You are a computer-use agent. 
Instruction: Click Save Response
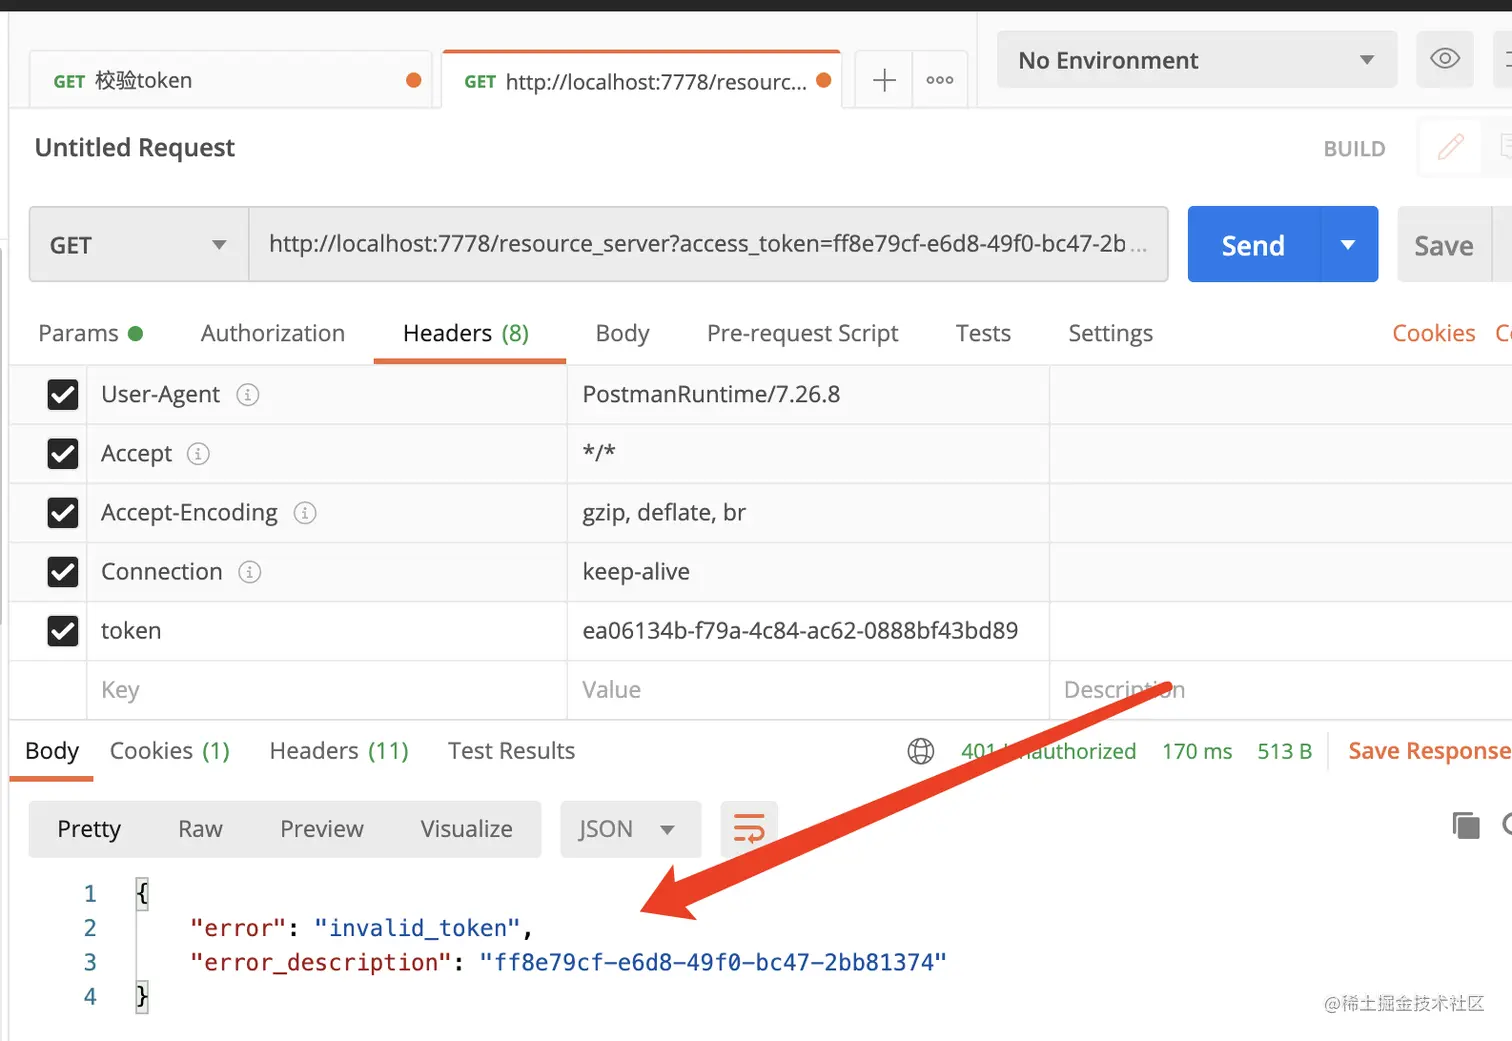coord(1429,751)
